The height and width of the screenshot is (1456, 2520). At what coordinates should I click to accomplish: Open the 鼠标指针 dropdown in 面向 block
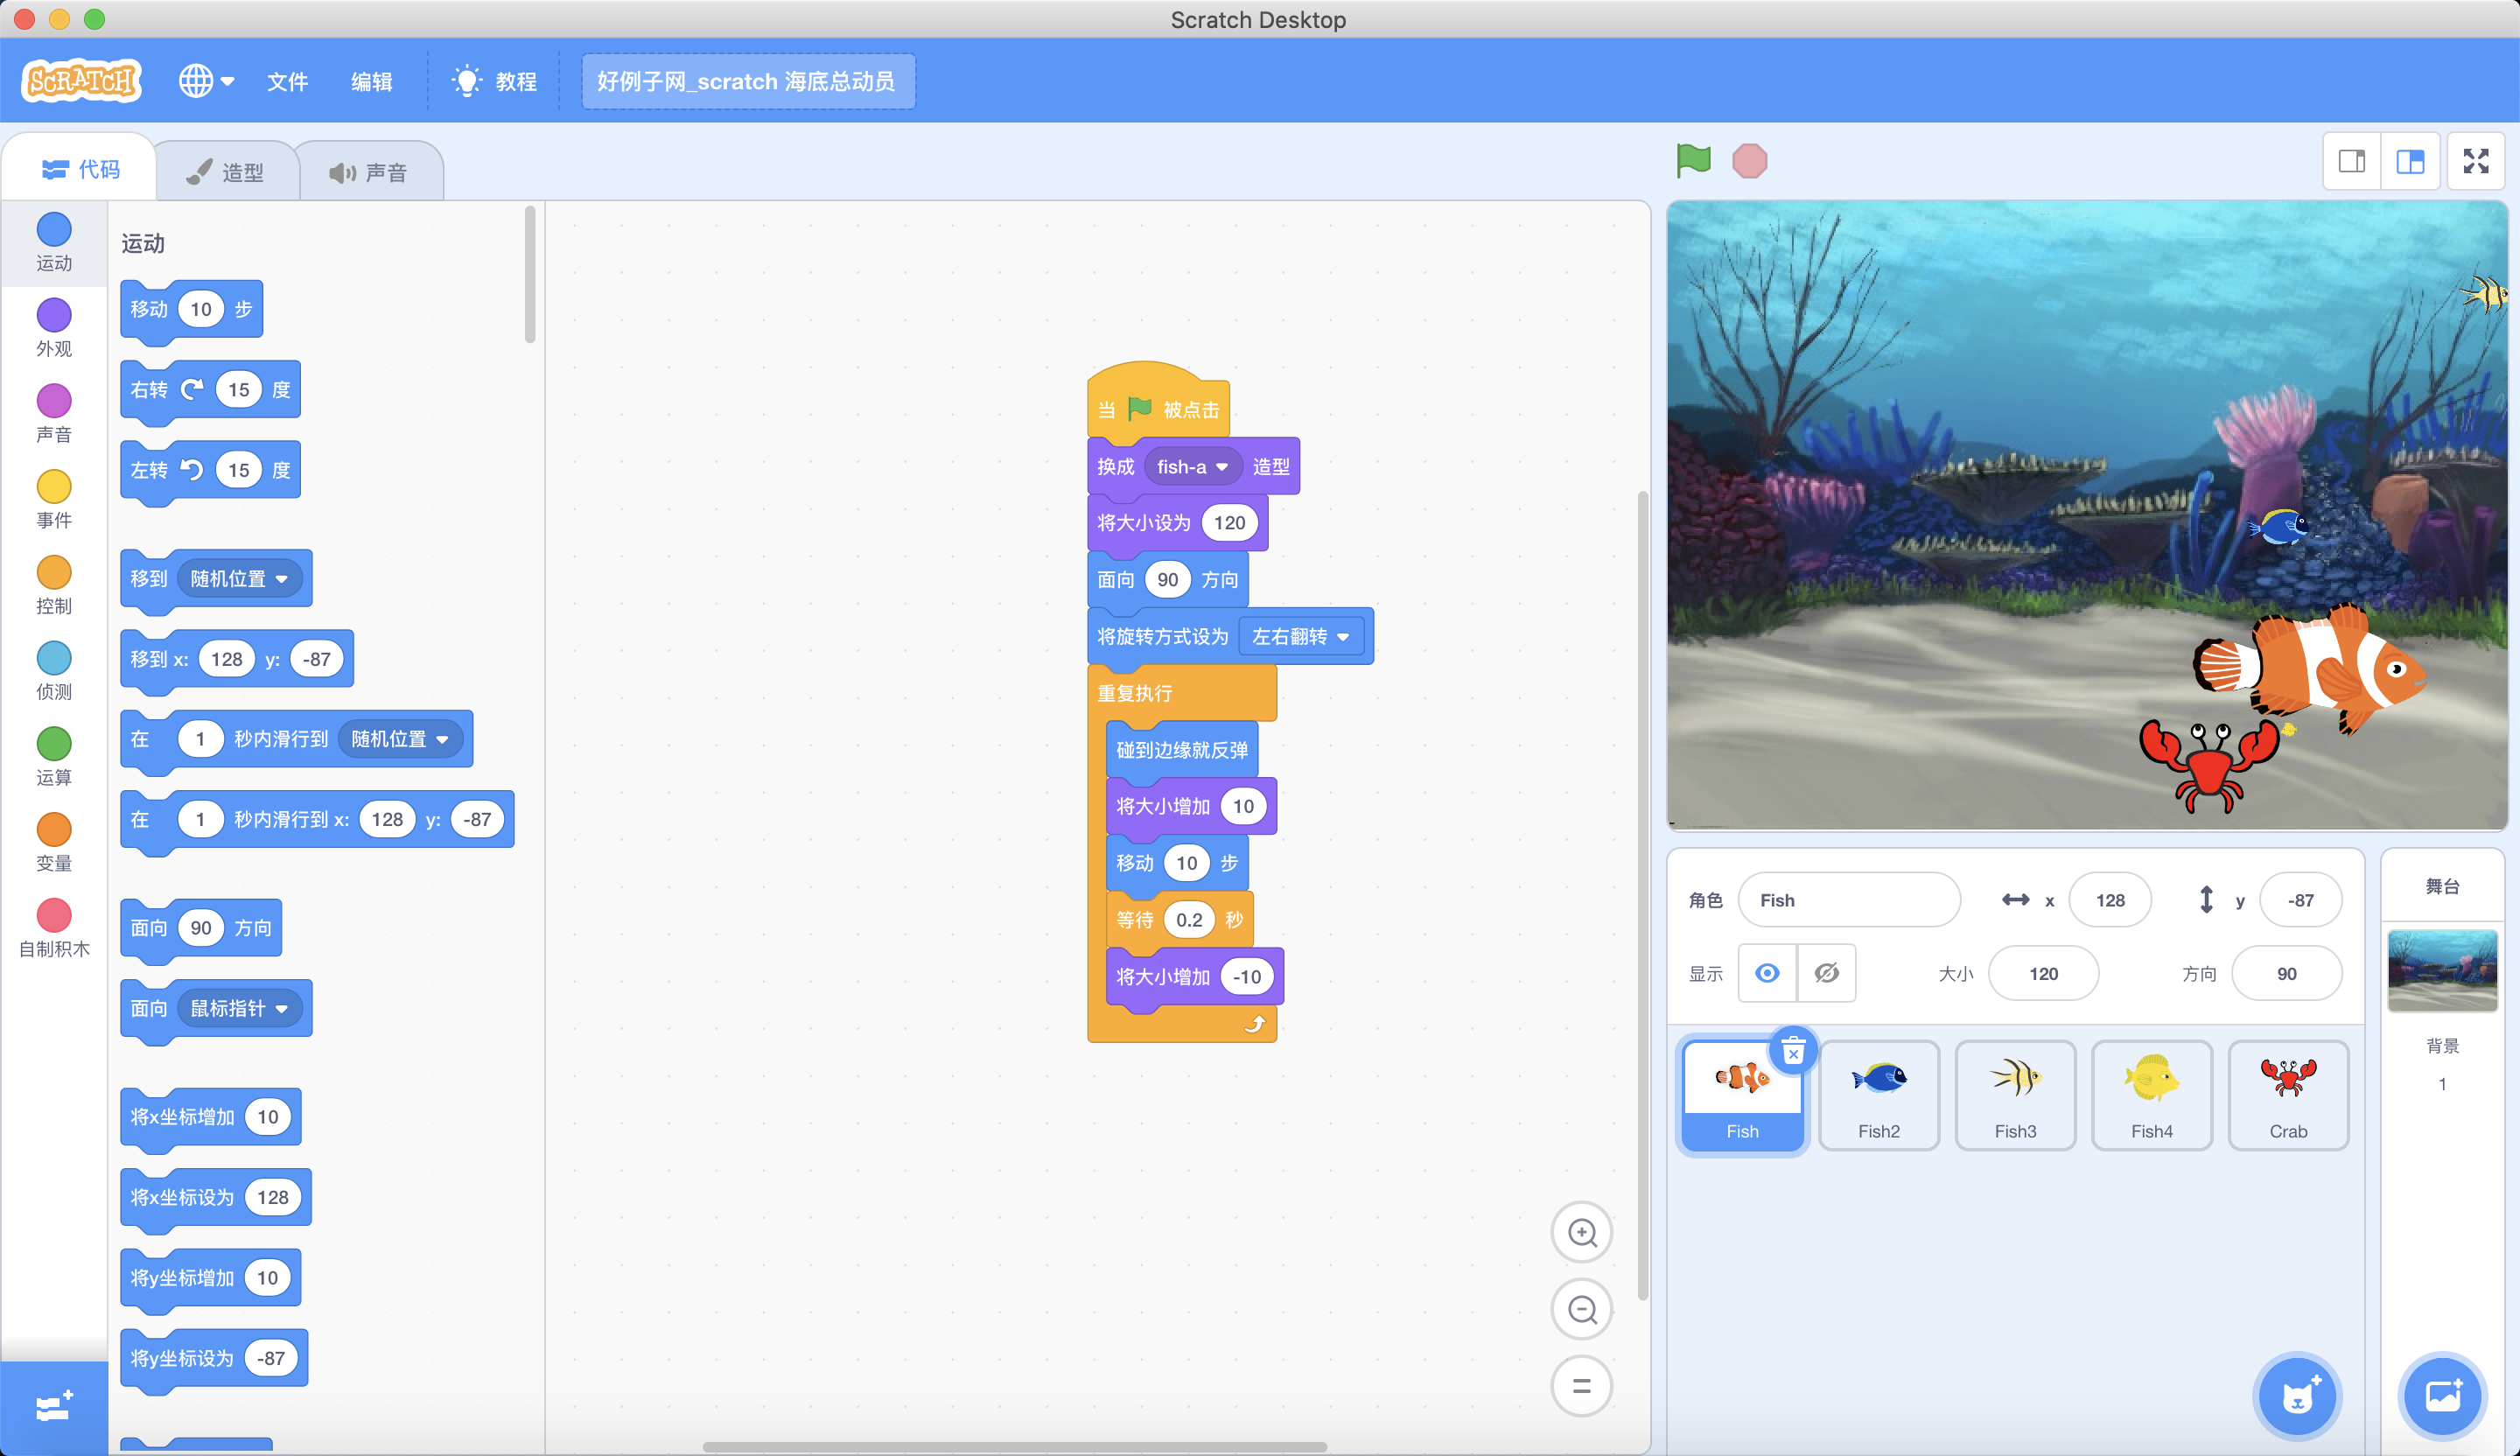239,1009
